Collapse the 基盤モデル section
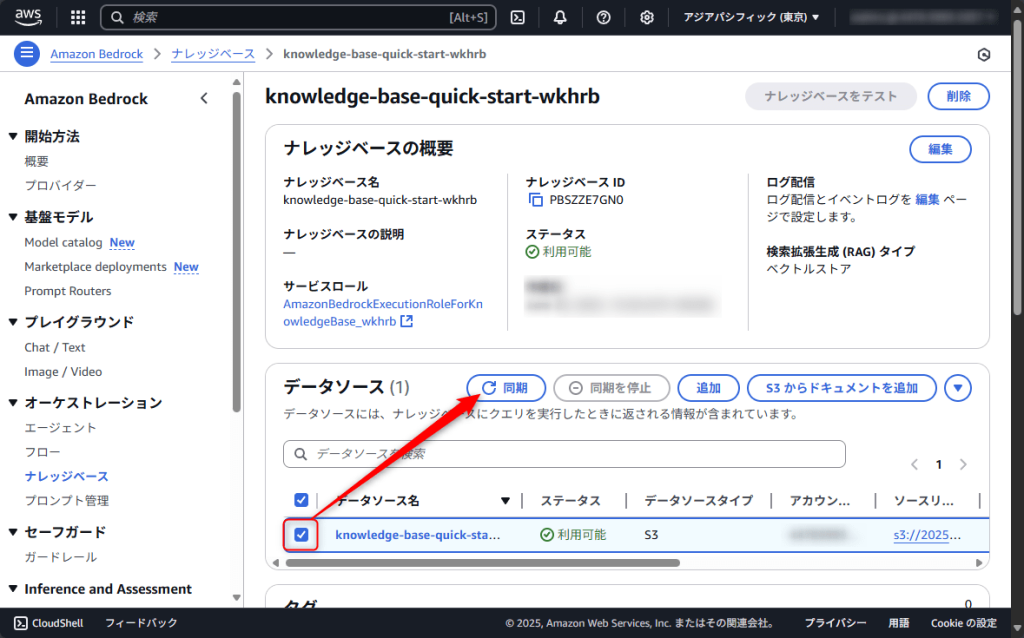The width and height of the screenshot is (1024, 638). pyautogui.click(x=13, y=217)
